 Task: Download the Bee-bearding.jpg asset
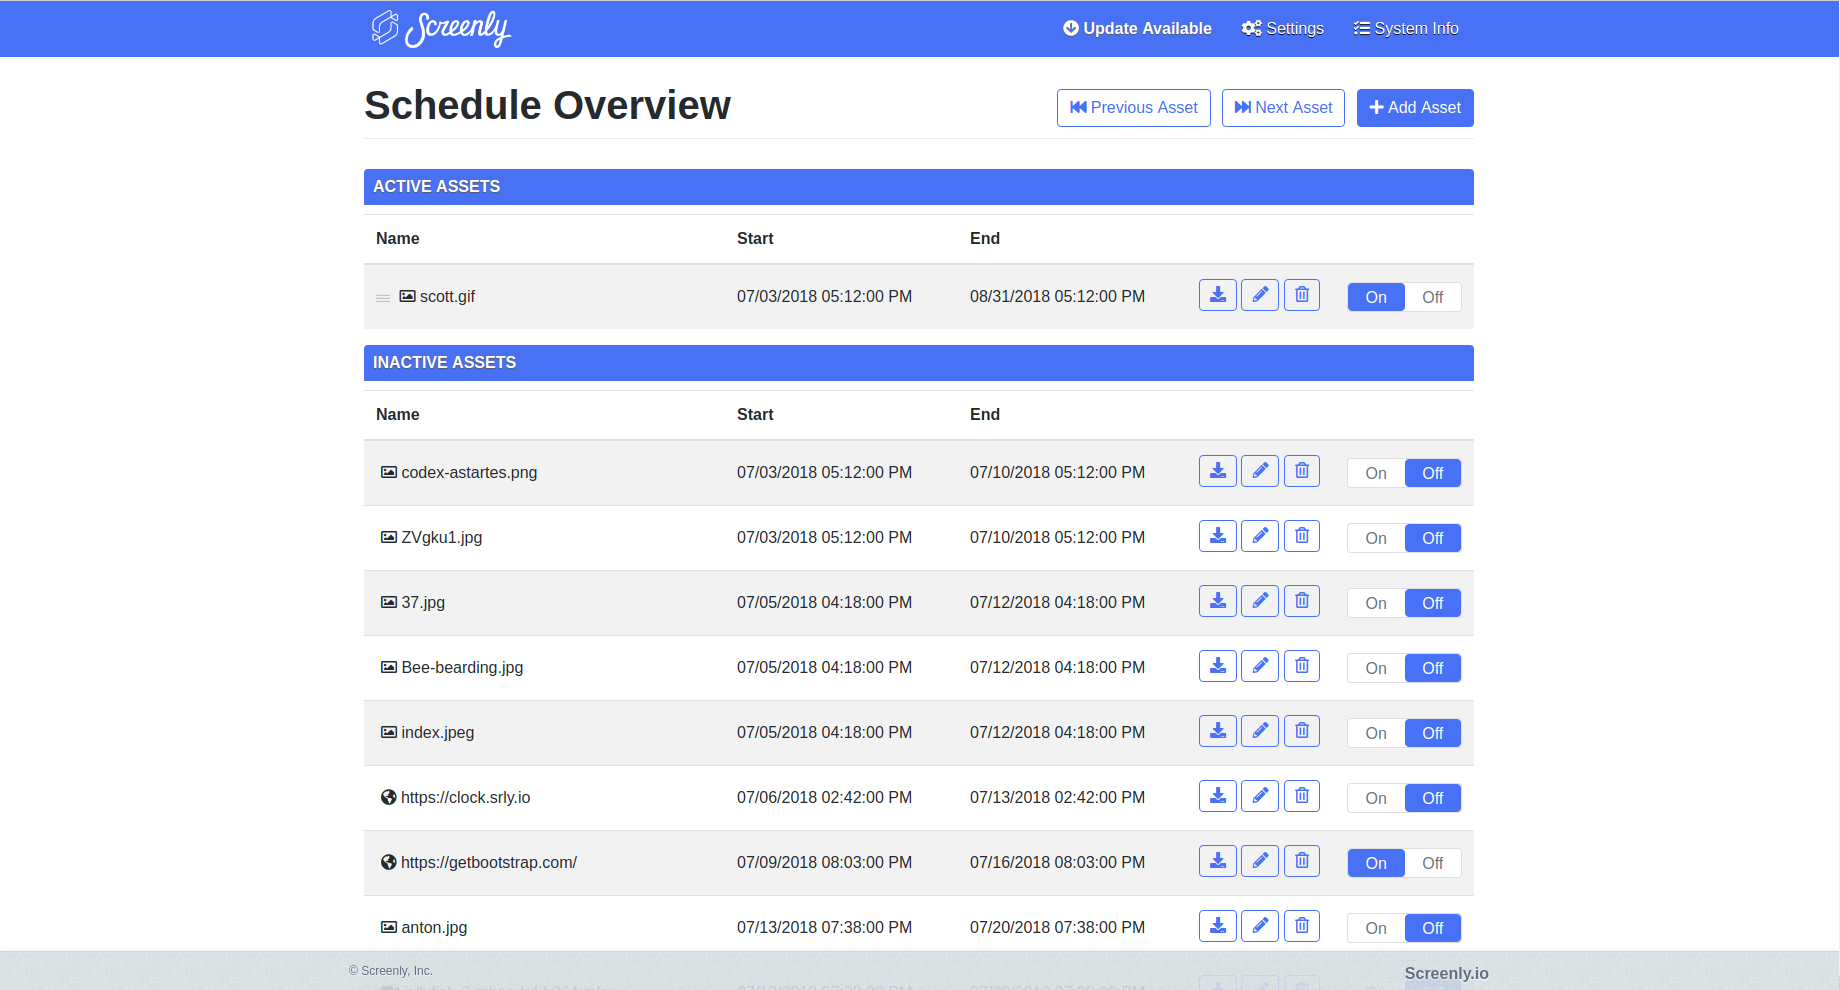coord(1217,665)
